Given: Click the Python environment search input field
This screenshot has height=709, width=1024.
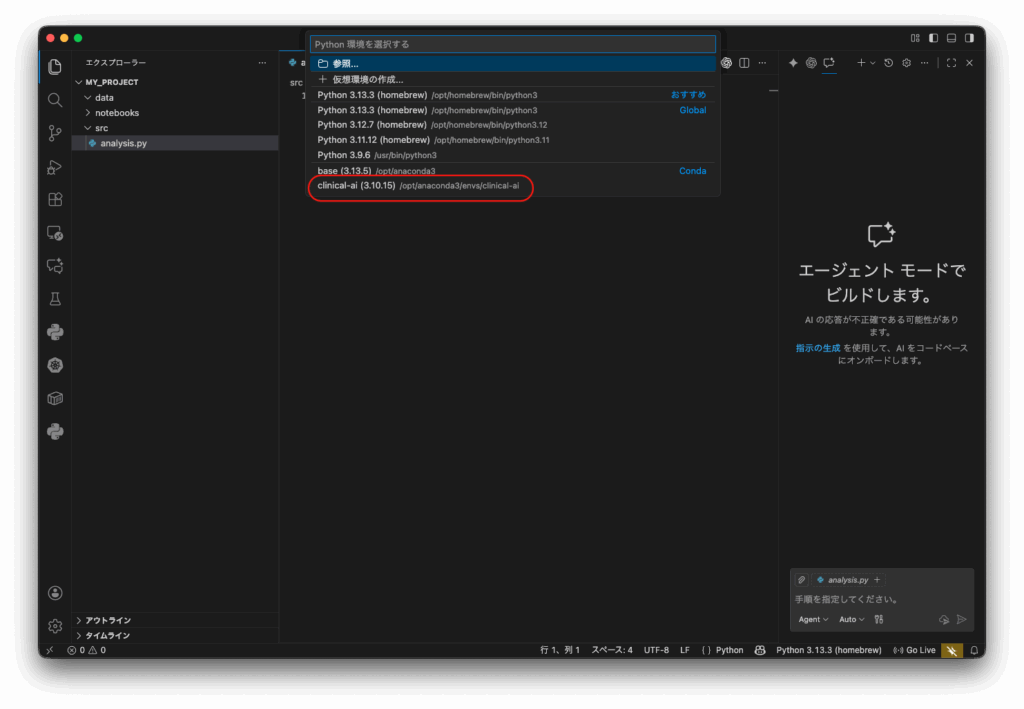Looking at the screenshot, I should pyautogui.click(x=512, y=44).
